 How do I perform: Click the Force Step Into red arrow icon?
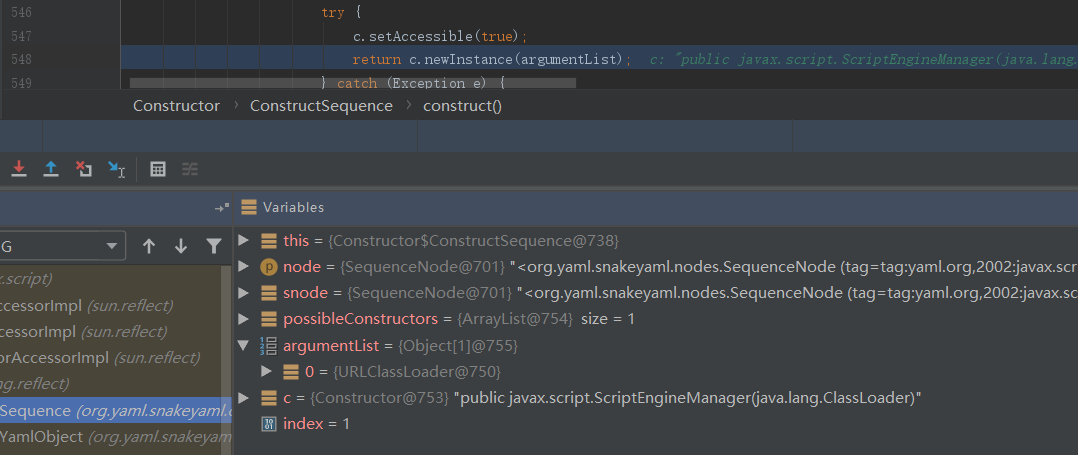point(18,169)
